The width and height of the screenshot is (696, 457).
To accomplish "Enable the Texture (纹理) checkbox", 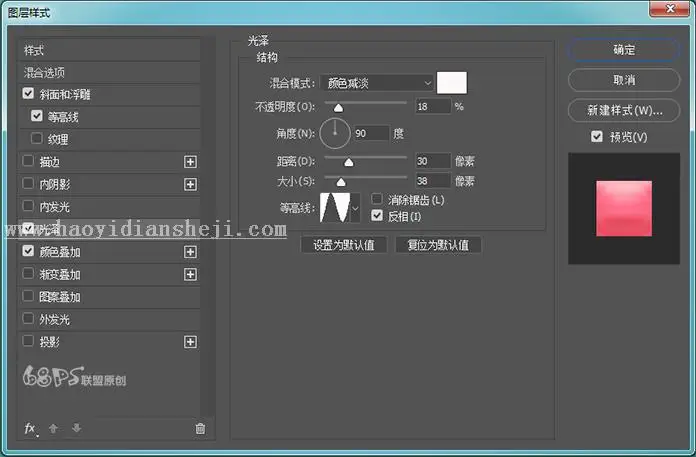I will [x=37, y=138].
